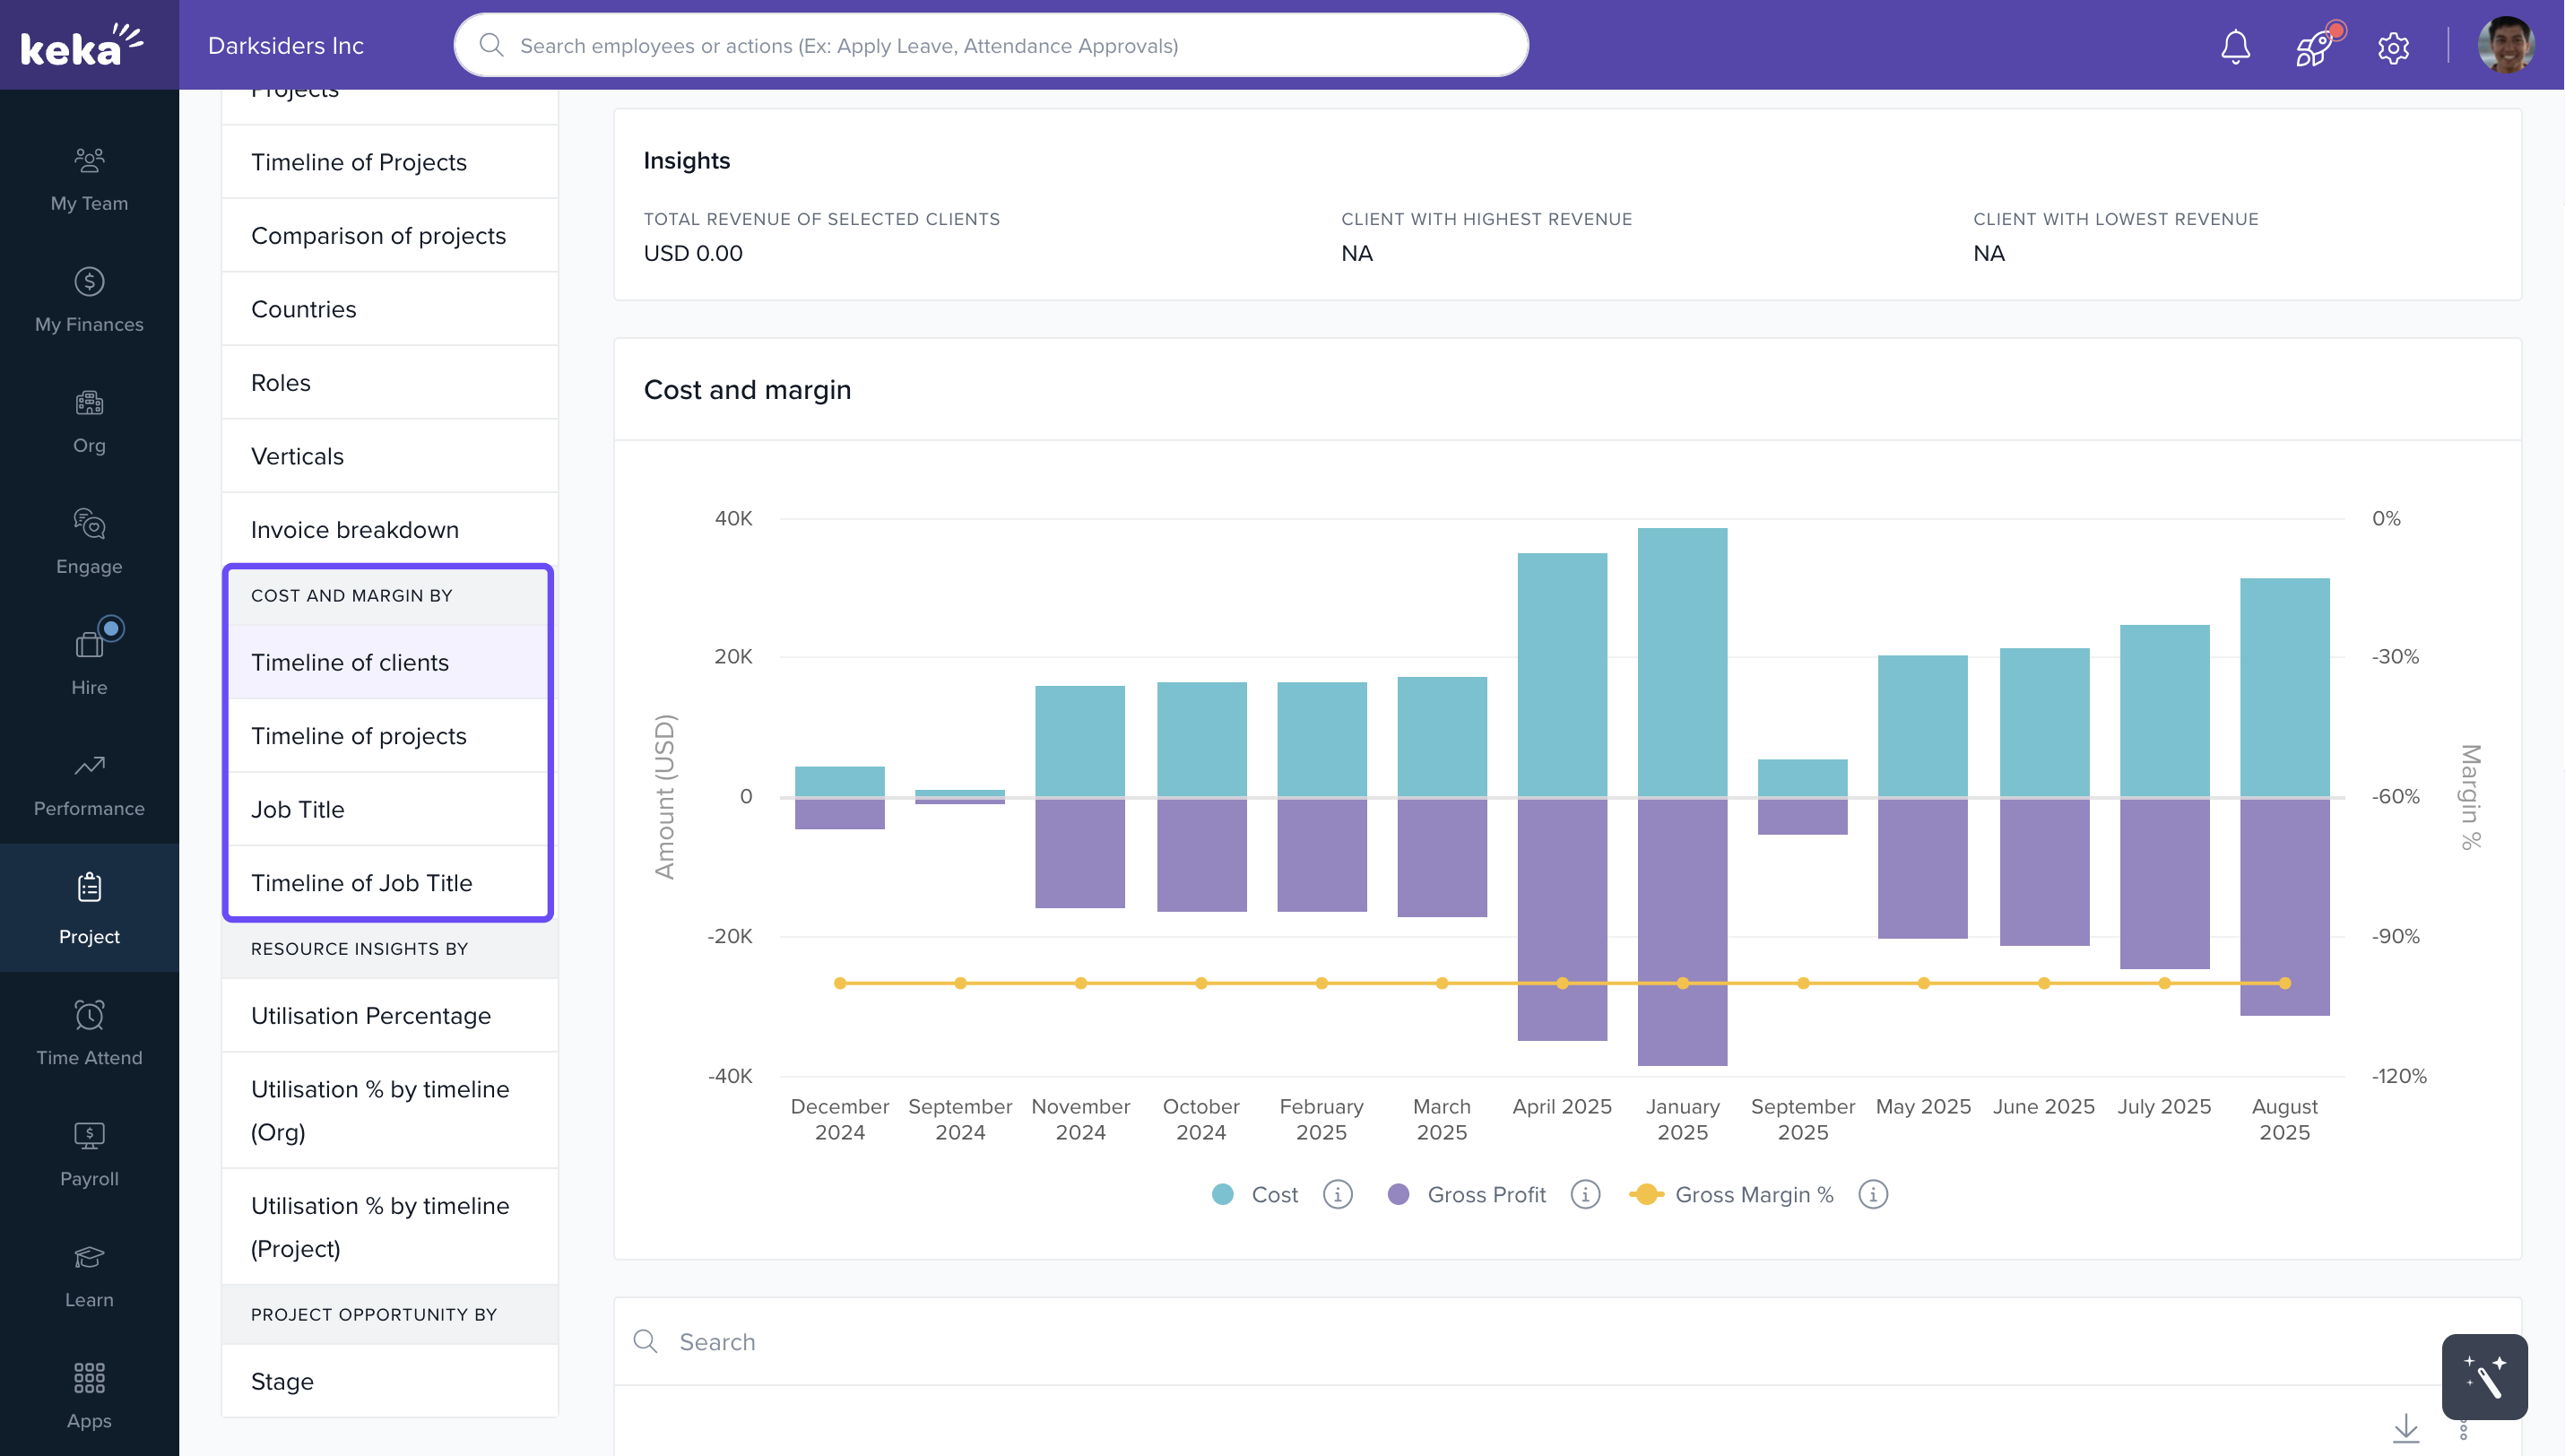
Task: Open the Invoice breakdown report
Action: (x=354, y=530)
